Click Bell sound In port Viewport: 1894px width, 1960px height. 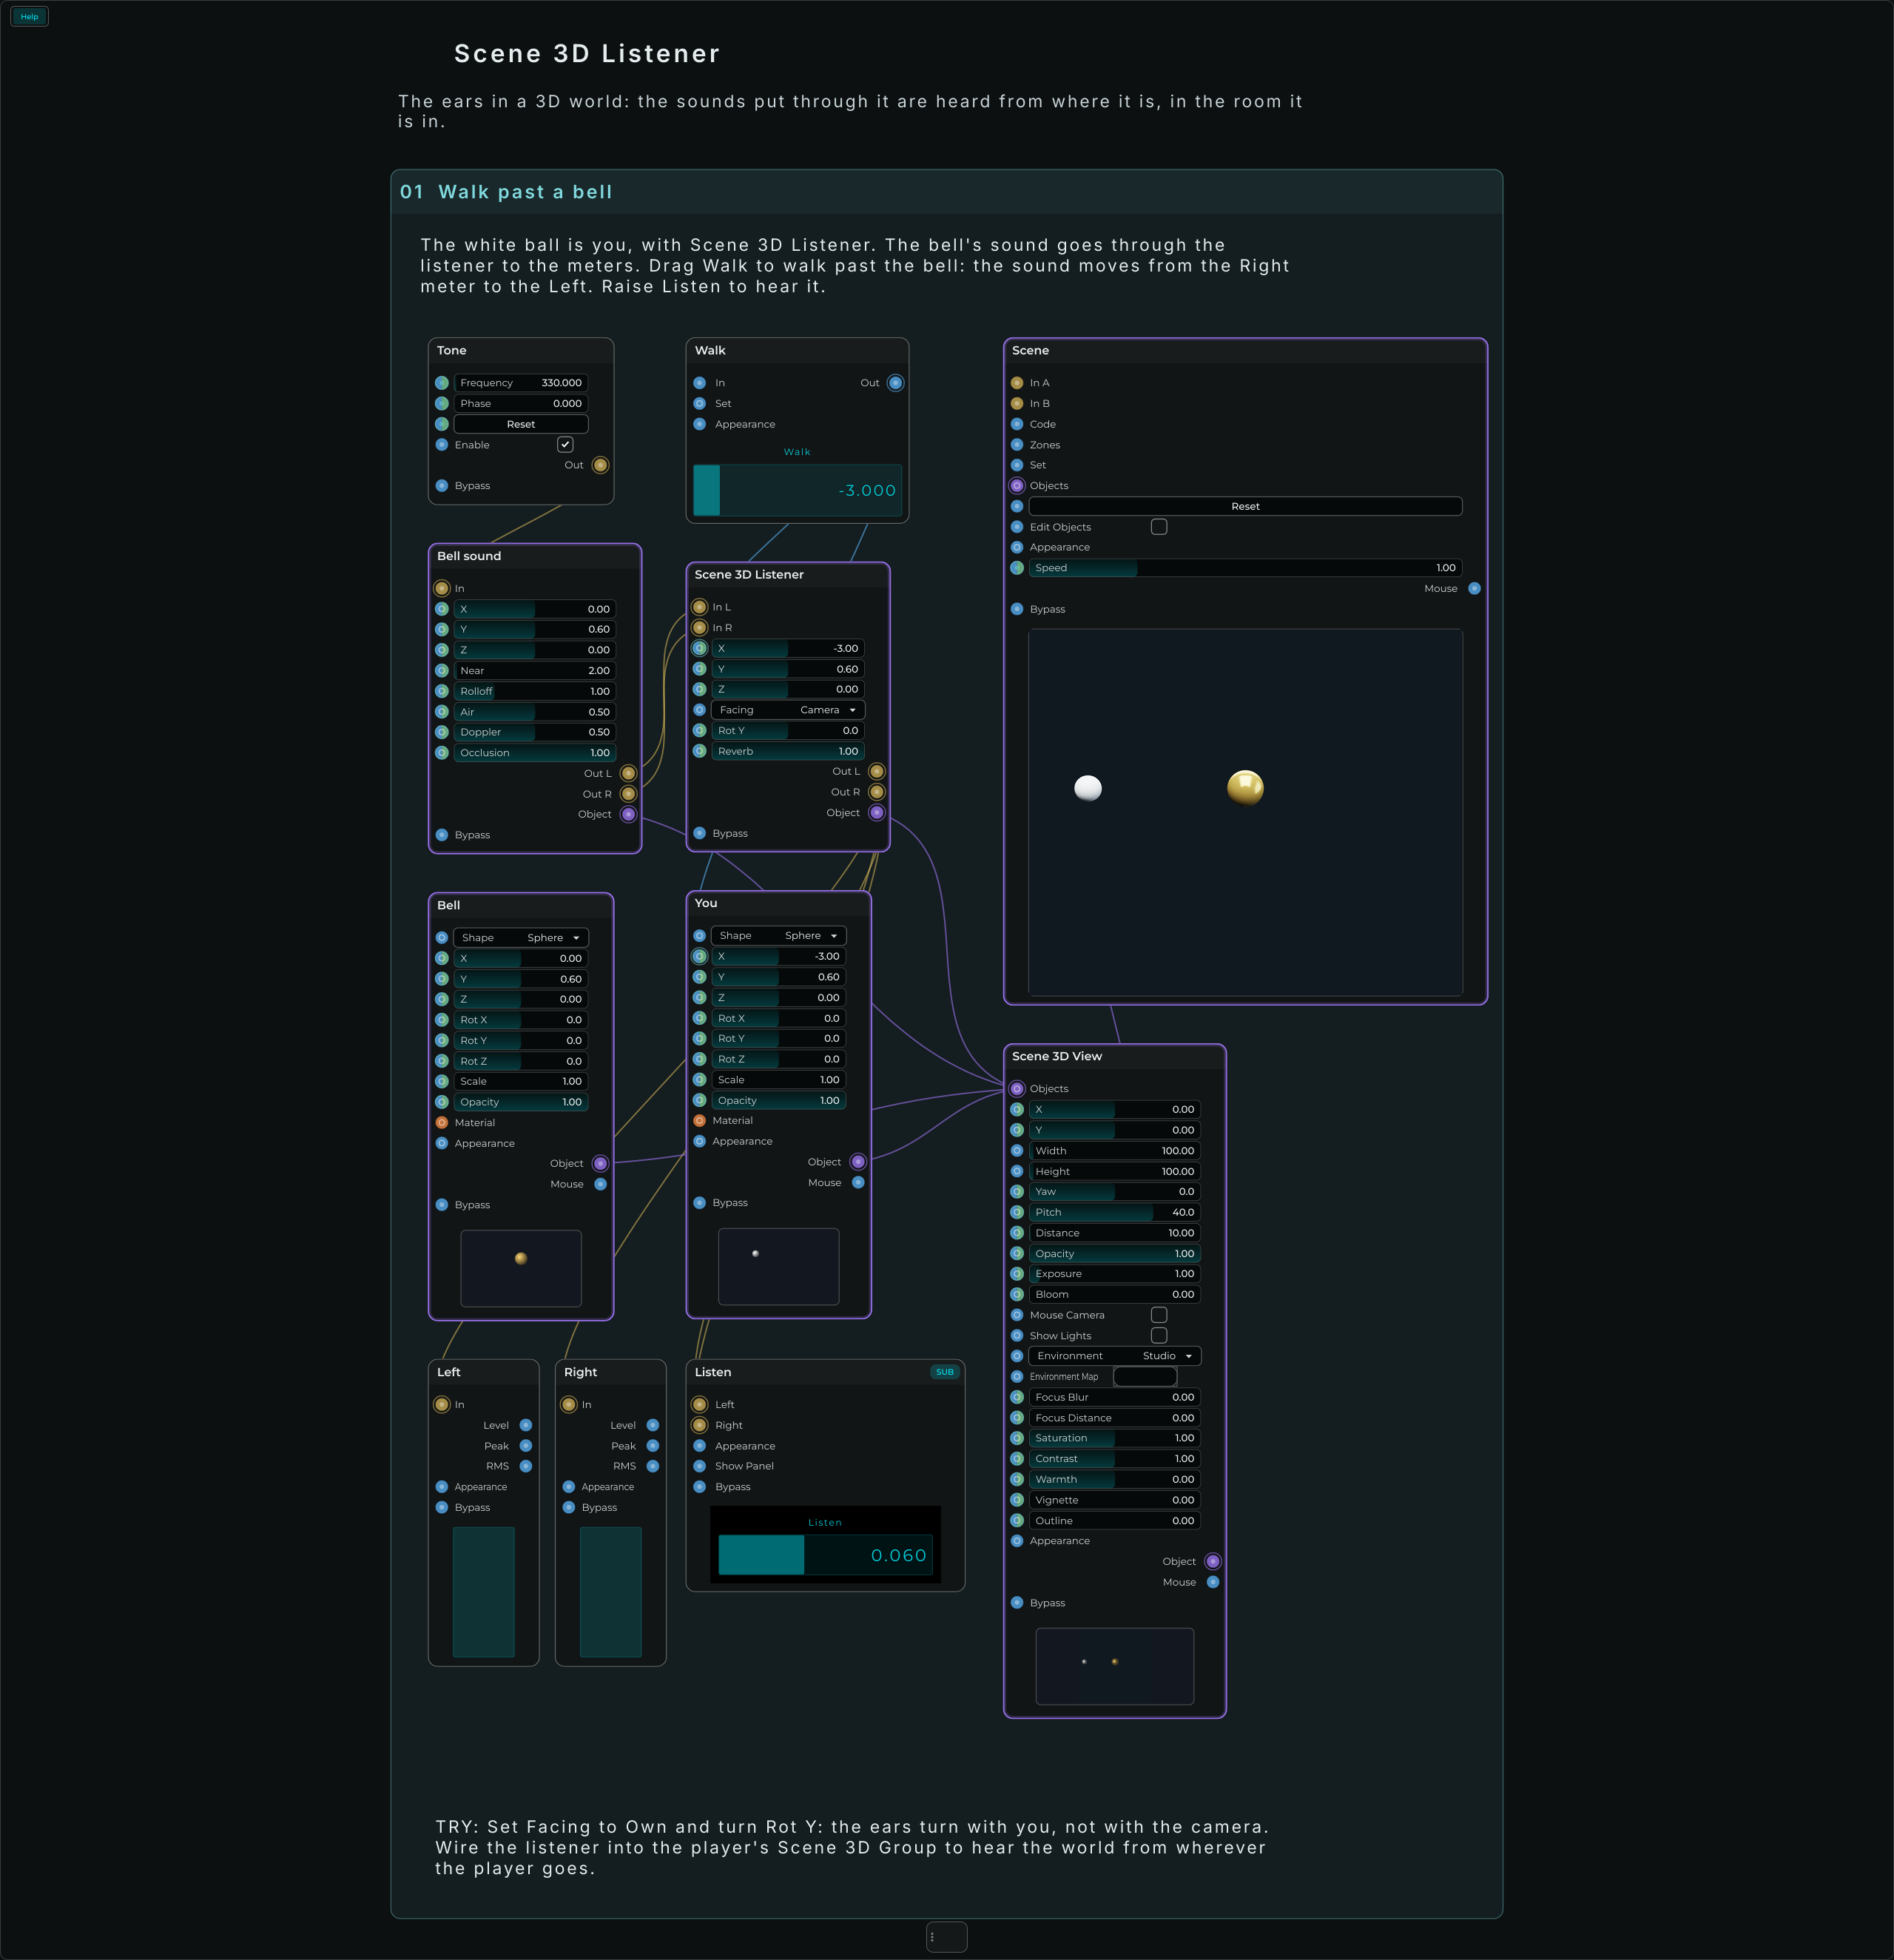pyautogui.click(x=442, y=588)
